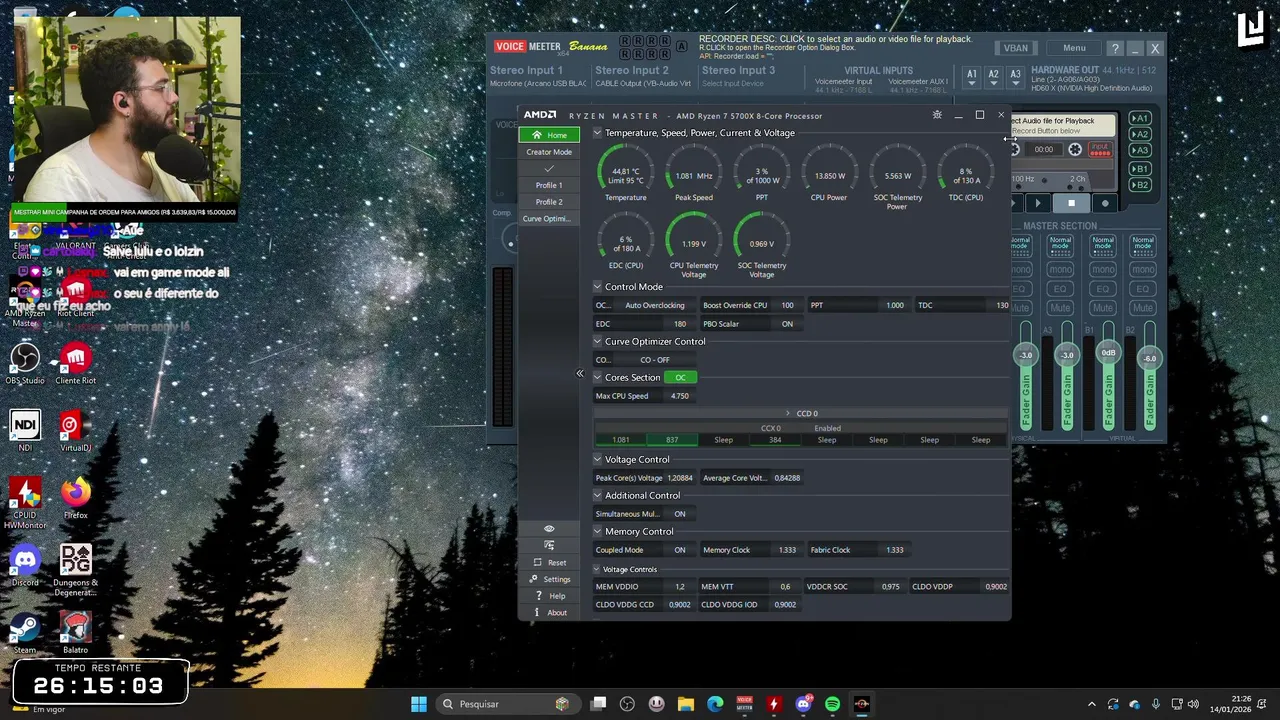
Task: Open Voicemeeter help question mark
Action: coord(1115,49)
